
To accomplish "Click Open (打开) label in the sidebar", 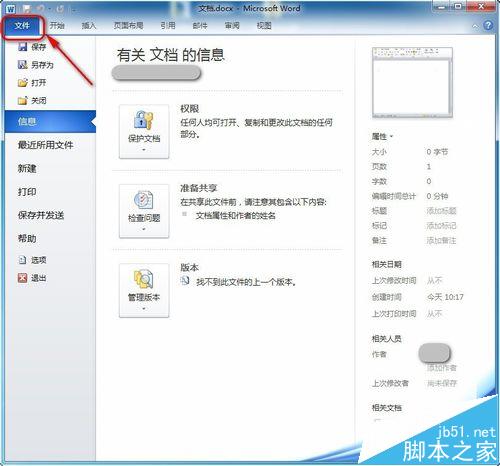I will [39, 83].
